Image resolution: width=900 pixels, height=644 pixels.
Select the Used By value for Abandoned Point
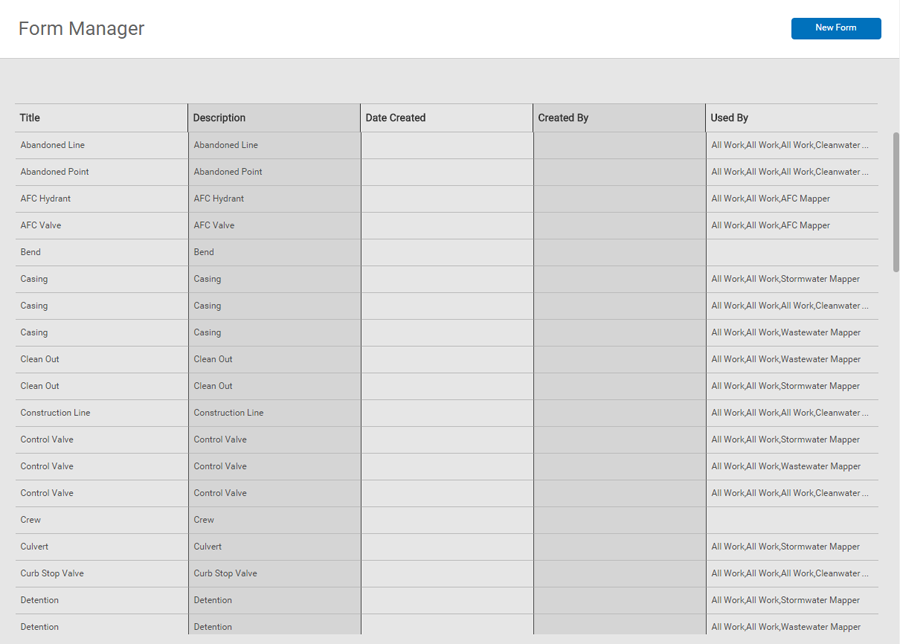[x=790, y=172]
